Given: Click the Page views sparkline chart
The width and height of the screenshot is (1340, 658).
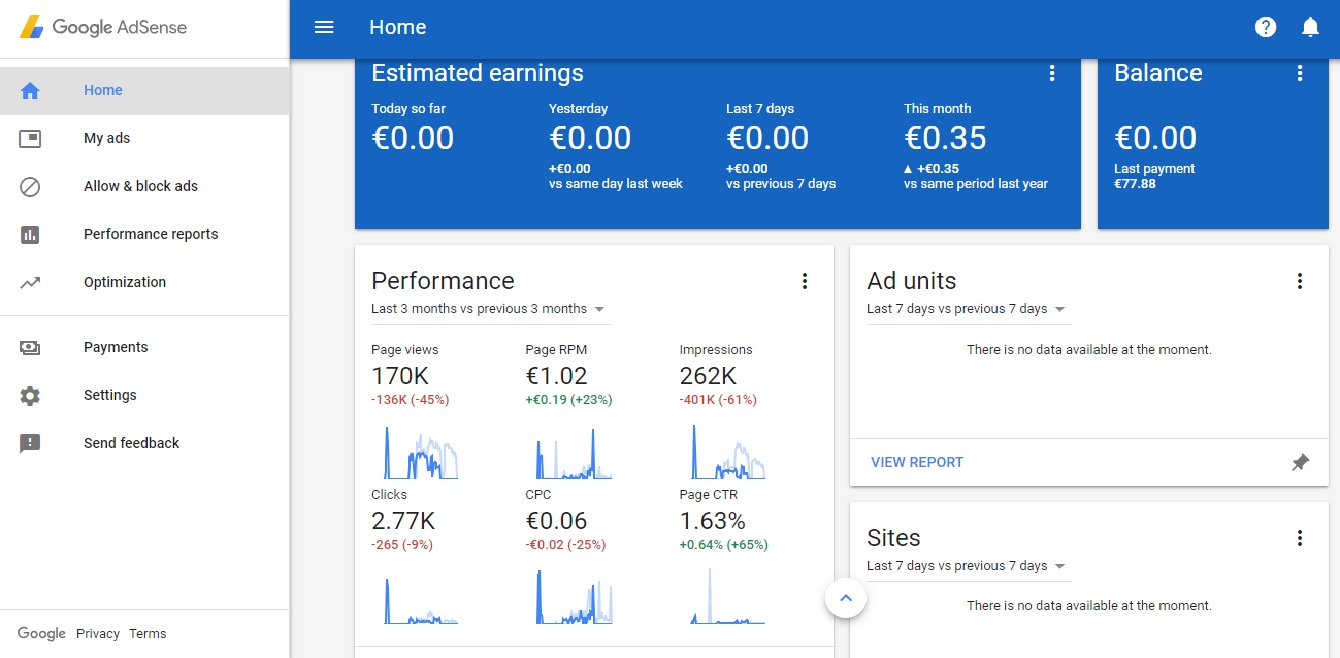Looking at the screenshot, I should [x=421, y=452].
